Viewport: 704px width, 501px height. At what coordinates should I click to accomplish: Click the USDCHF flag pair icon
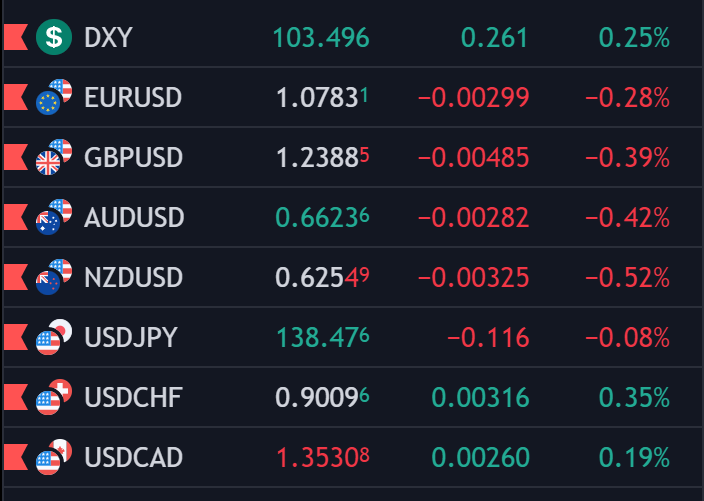[54, 397]
